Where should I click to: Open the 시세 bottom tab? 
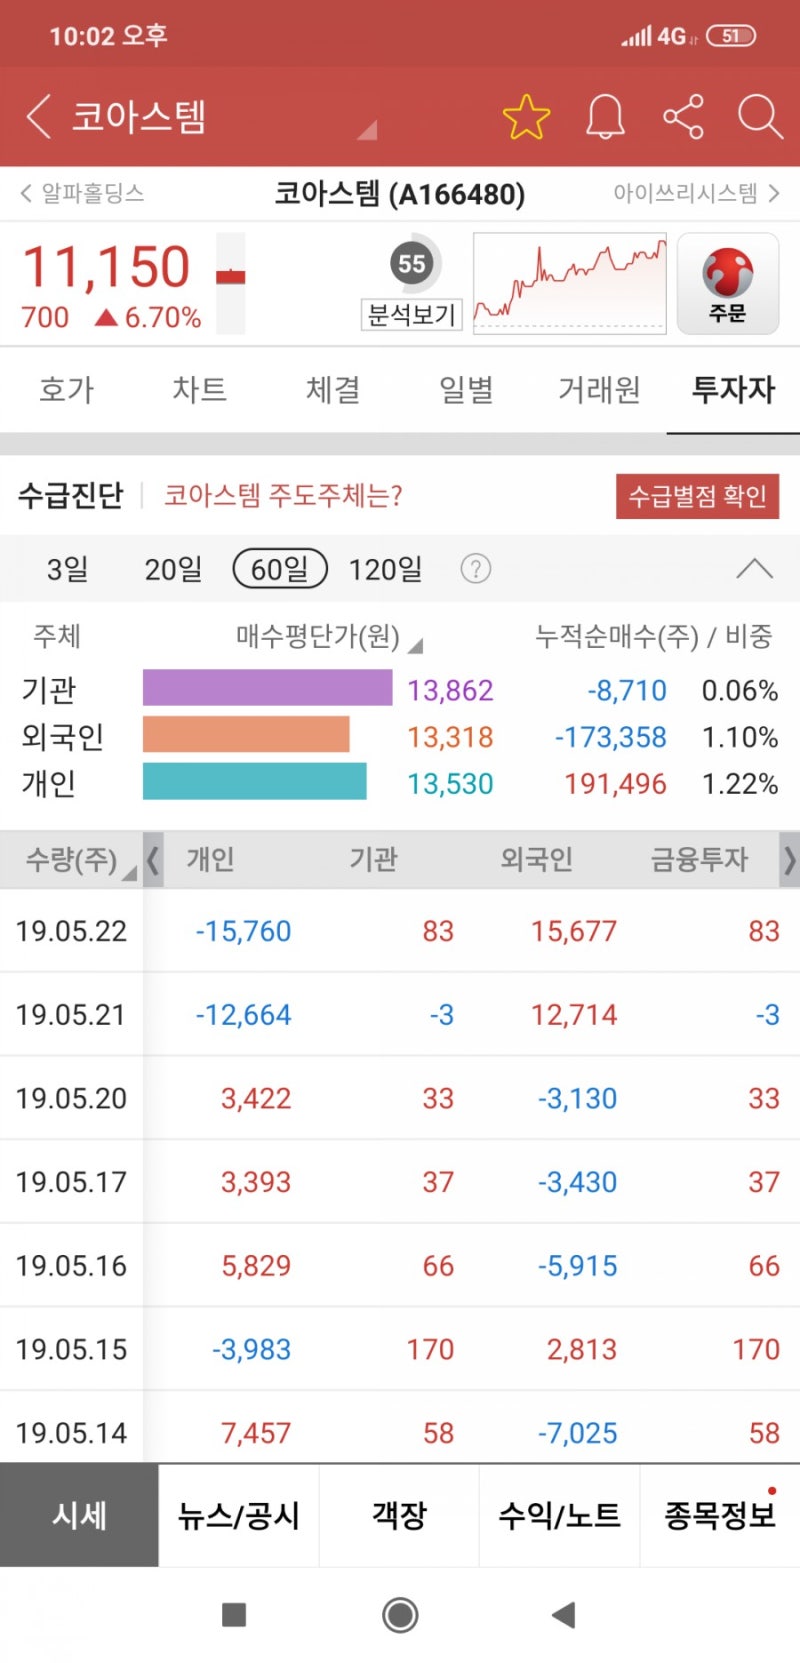pos(79,1515)
